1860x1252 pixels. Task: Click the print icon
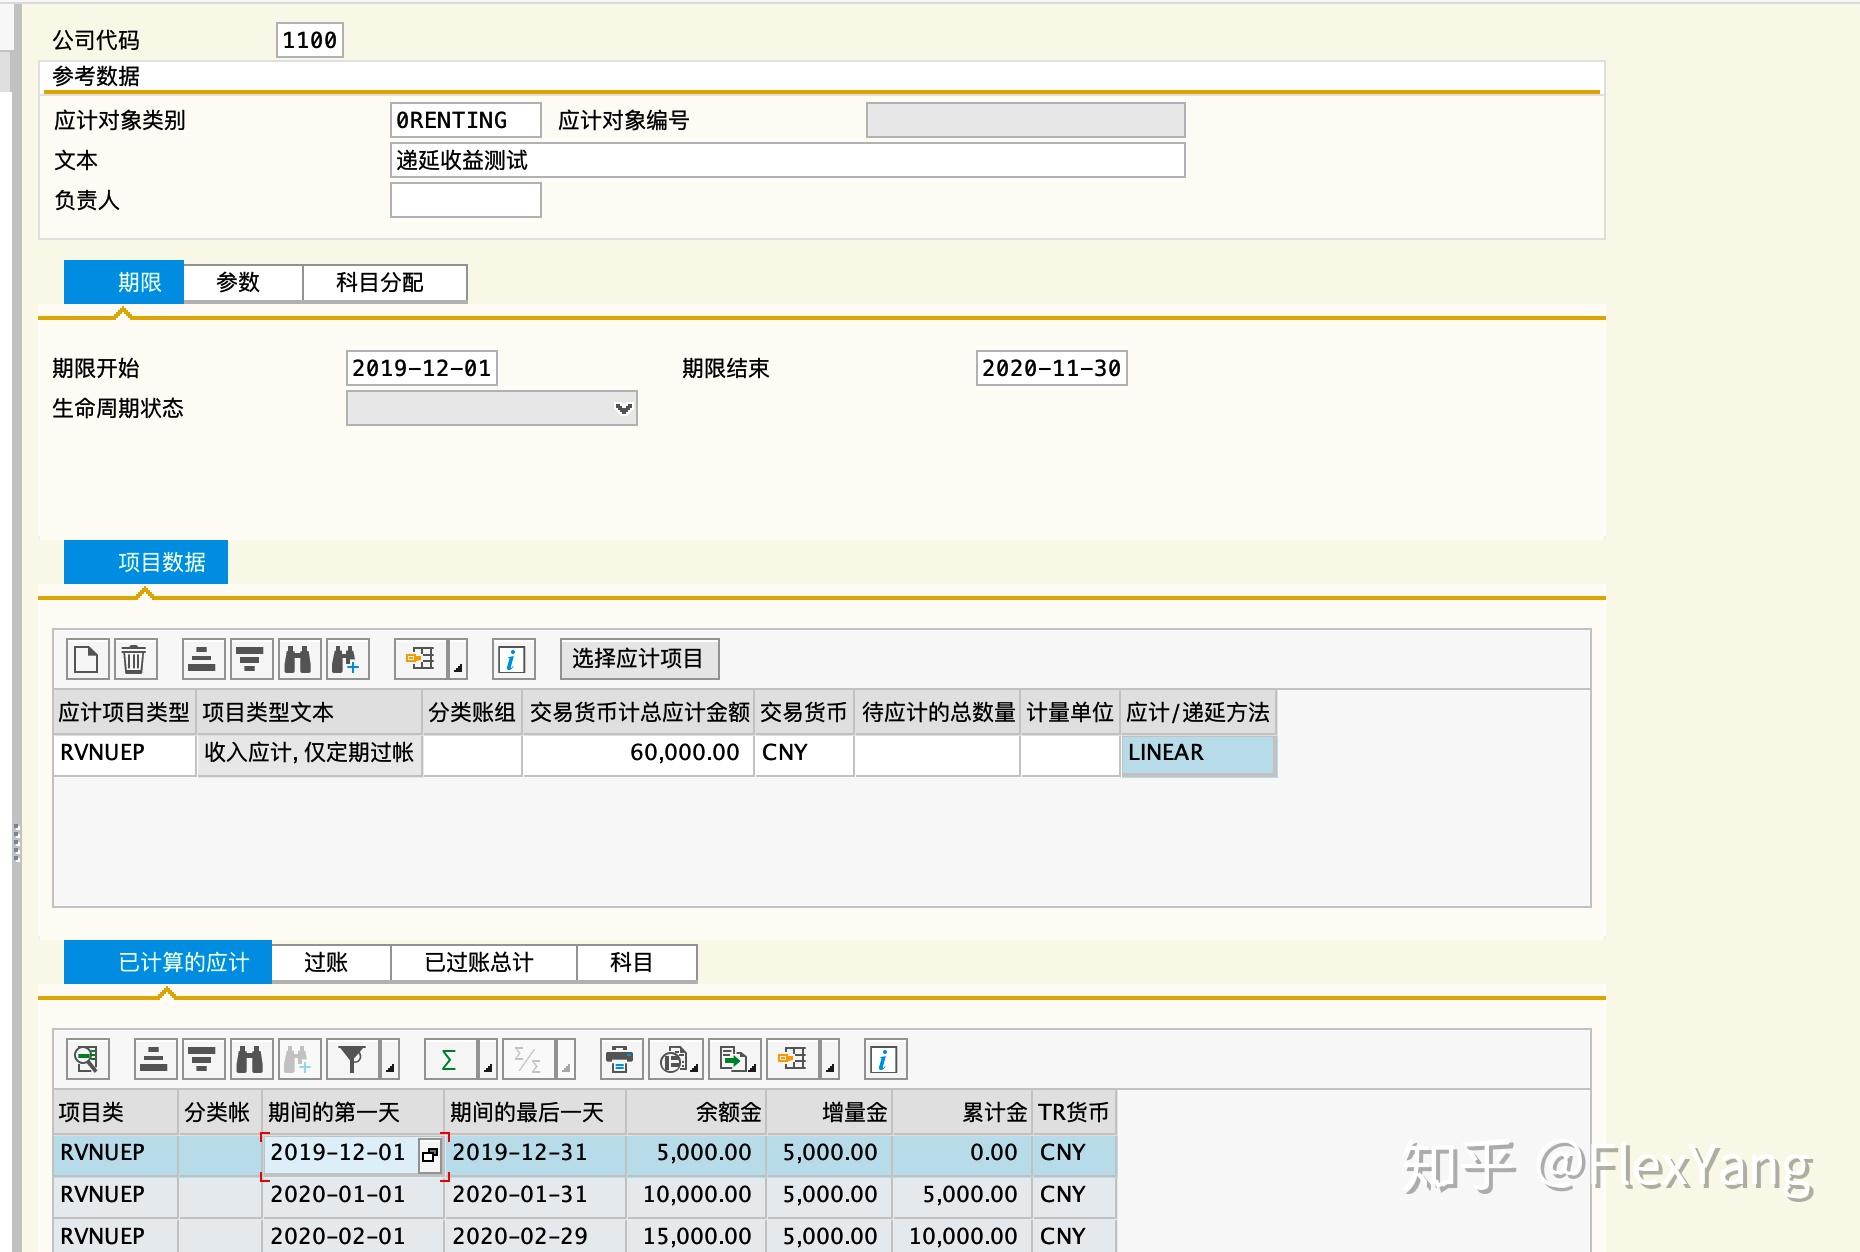coord(621,1059)
